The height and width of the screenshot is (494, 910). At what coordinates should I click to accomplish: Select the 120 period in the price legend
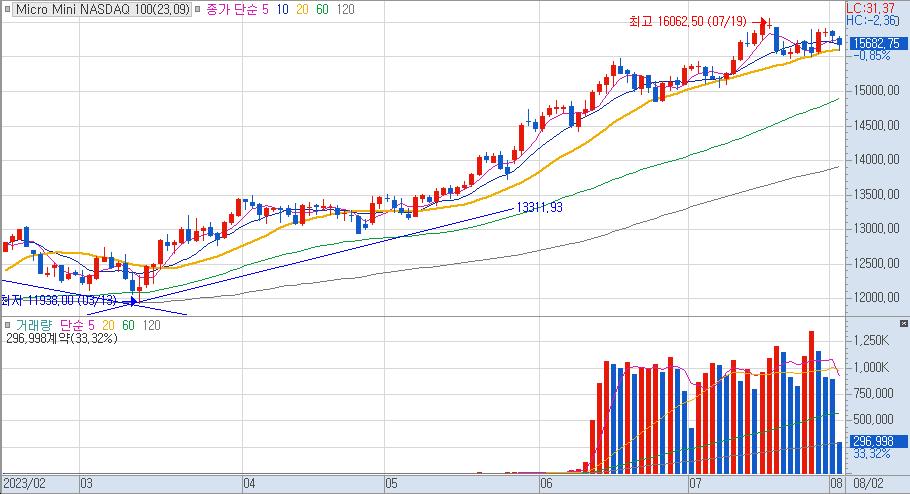point(345,10)
